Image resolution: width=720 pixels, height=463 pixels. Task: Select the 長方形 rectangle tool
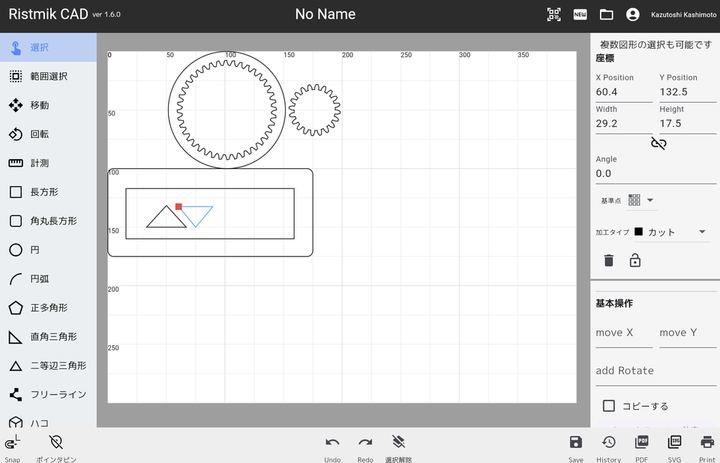point(48,192)
